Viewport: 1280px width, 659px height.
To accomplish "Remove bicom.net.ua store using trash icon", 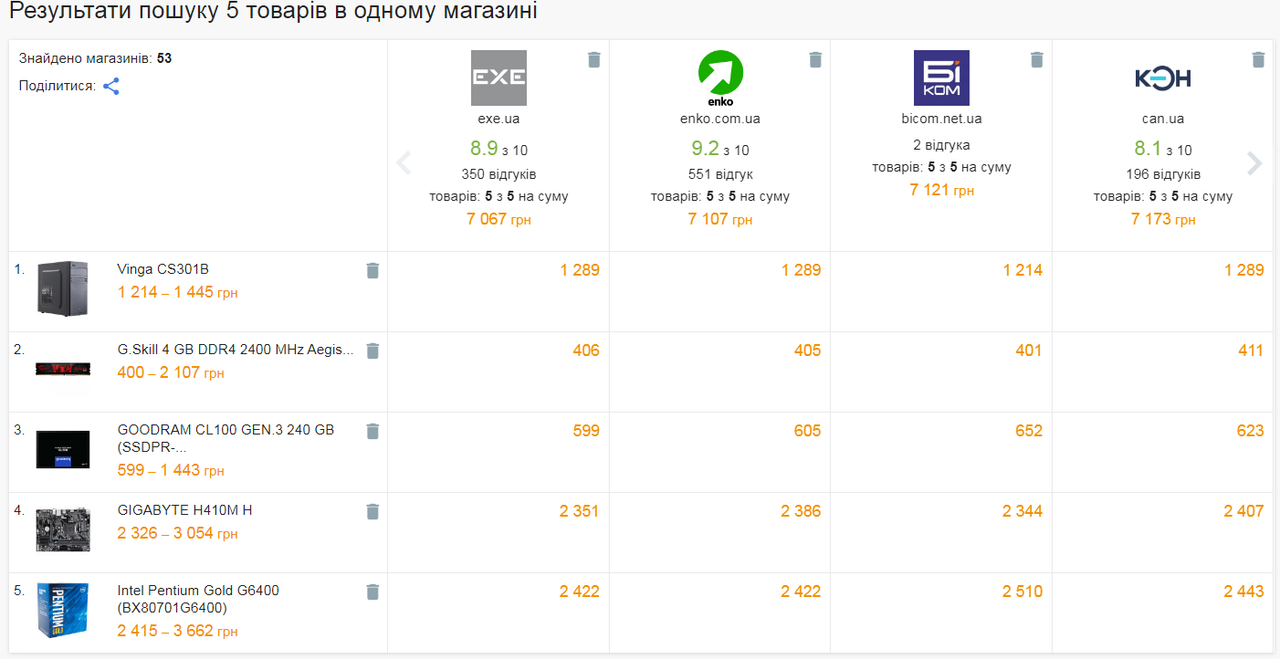I will tap(1037, 60).
